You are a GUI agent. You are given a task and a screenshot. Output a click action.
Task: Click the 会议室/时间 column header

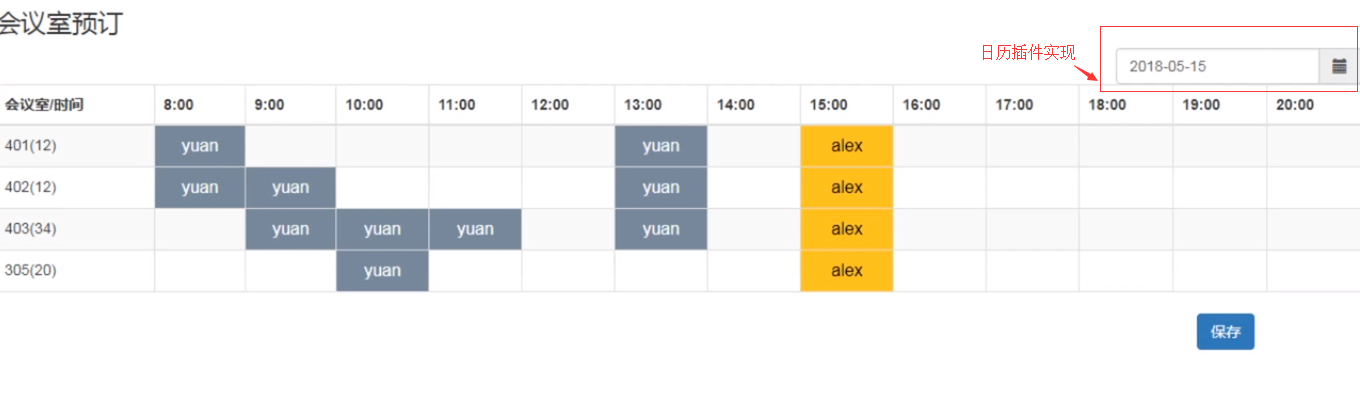click(x=44, y=105)
